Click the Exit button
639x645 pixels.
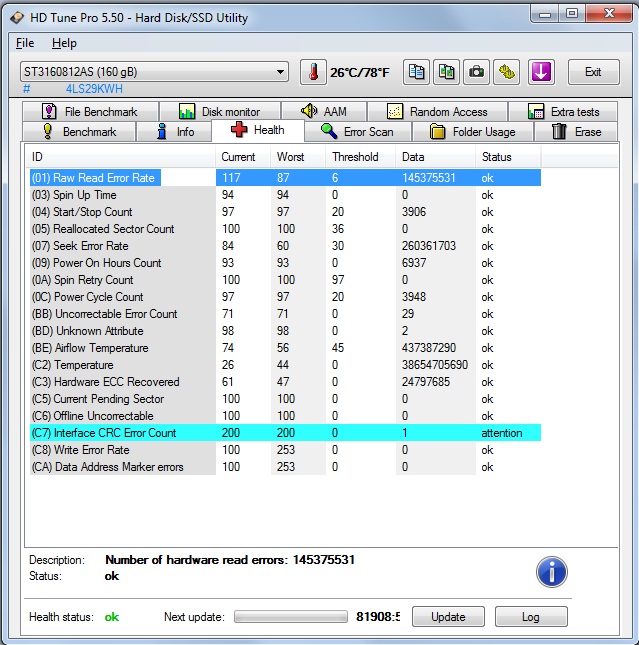click(x=593, y=72)
